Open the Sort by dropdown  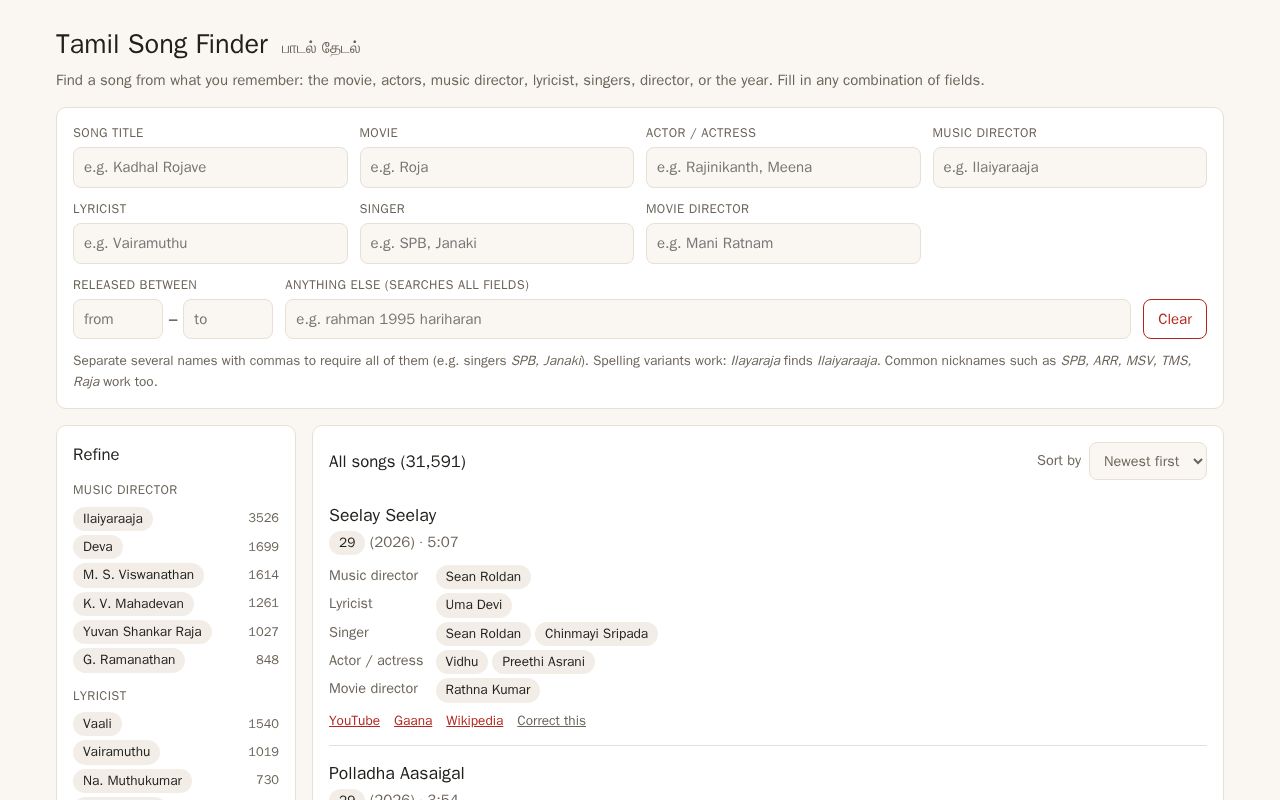tap(1148, 461)
